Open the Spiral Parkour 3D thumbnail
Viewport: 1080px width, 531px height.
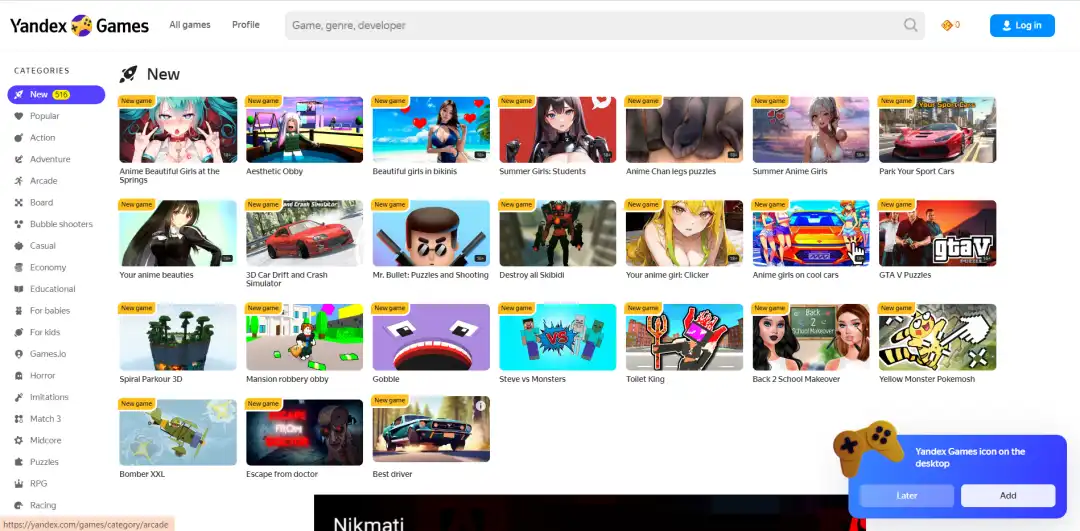coord(178,337)
